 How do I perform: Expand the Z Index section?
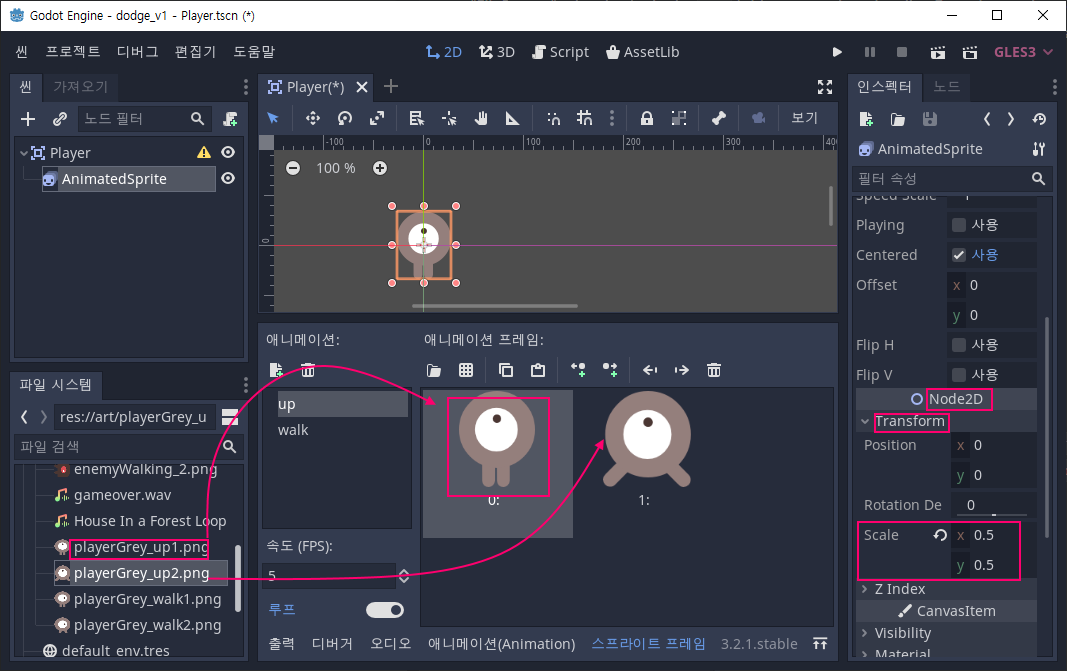pos(865,589)
